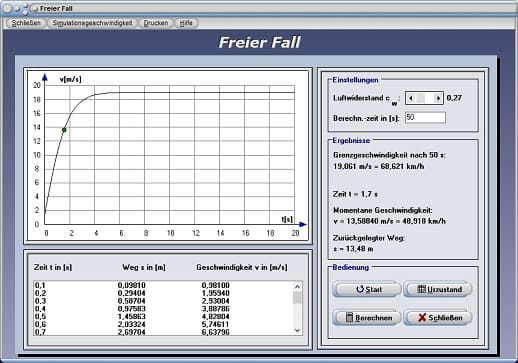
Task: Click the results list scroll-up arrow
Action: (x=297, y=286)
